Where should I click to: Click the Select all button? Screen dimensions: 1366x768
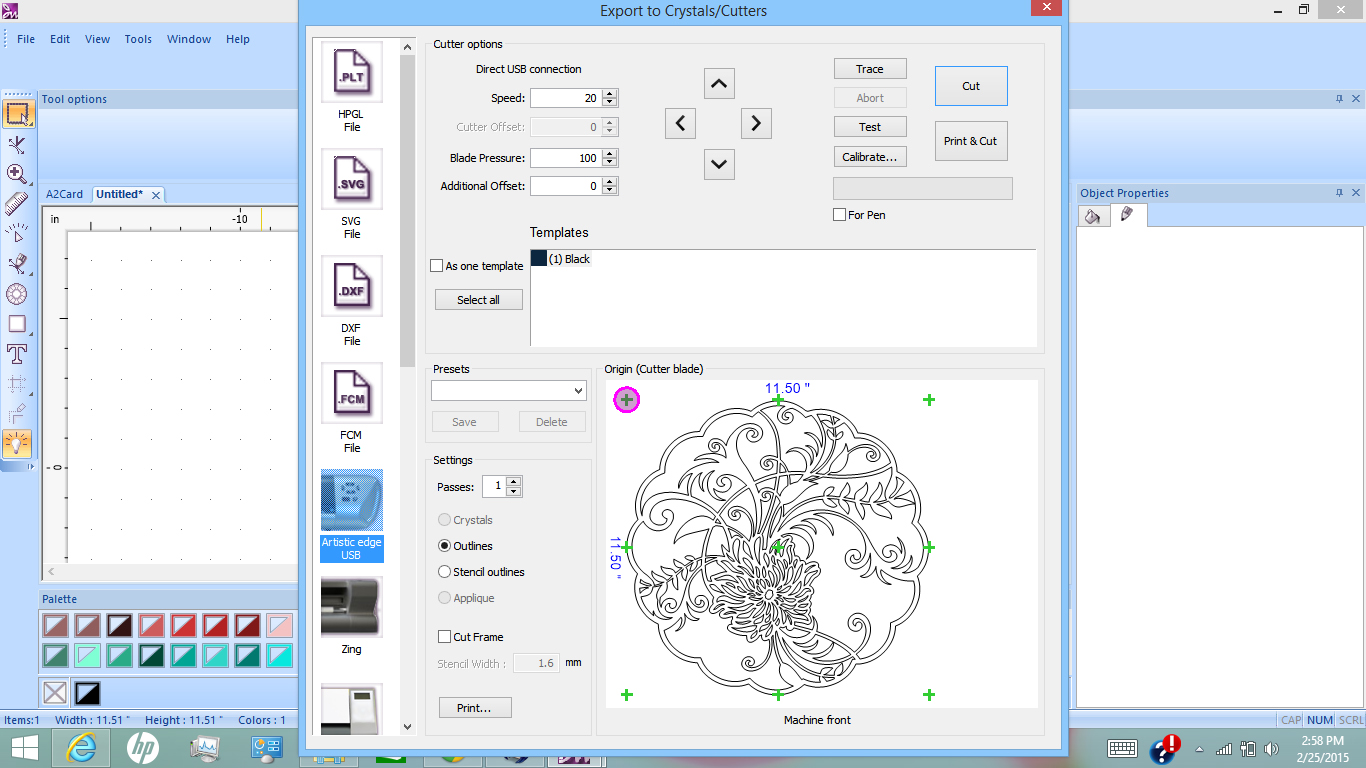[479, 300]
